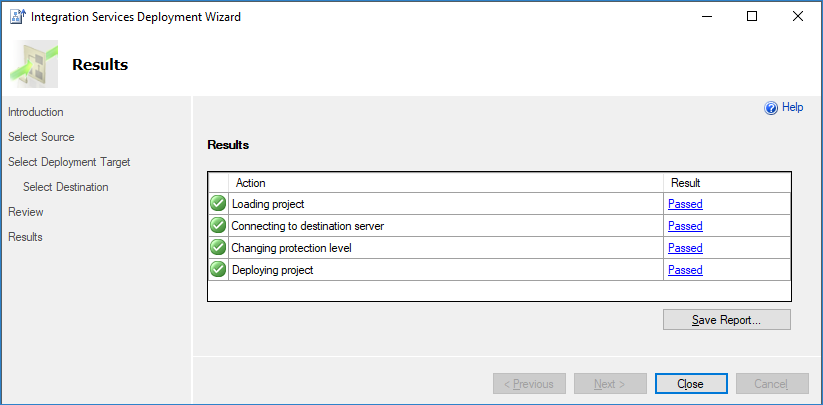823x405 pixels.
Task: Click the wizard title bar app icon
Action: pos(17,17)
